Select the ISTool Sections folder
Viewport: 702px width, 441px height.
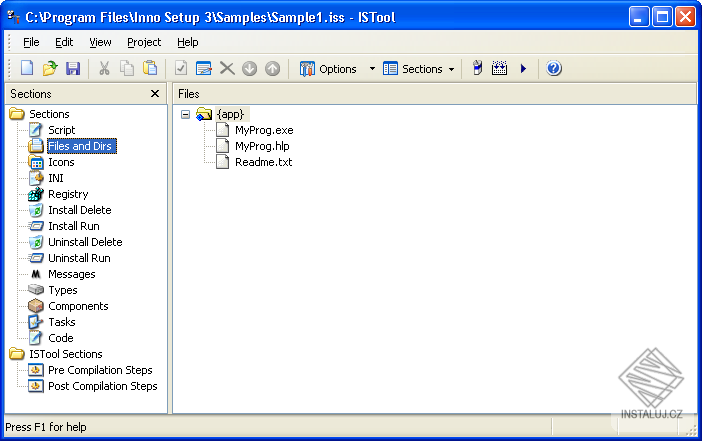point(66,354)
